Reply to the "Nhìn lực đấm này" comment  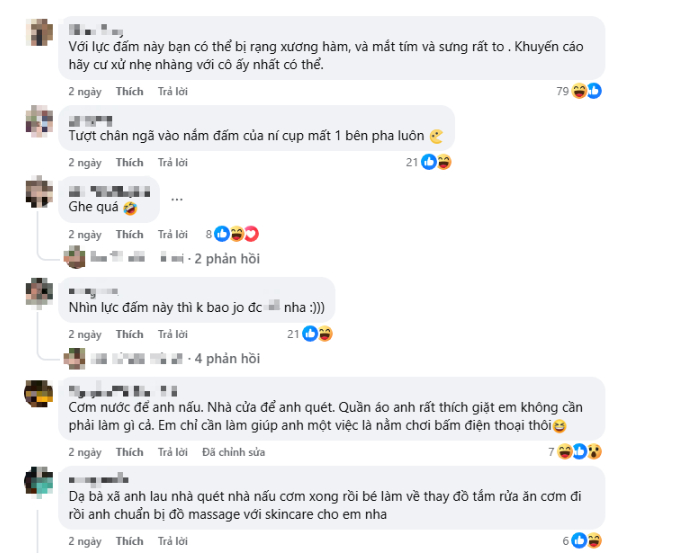173,334
